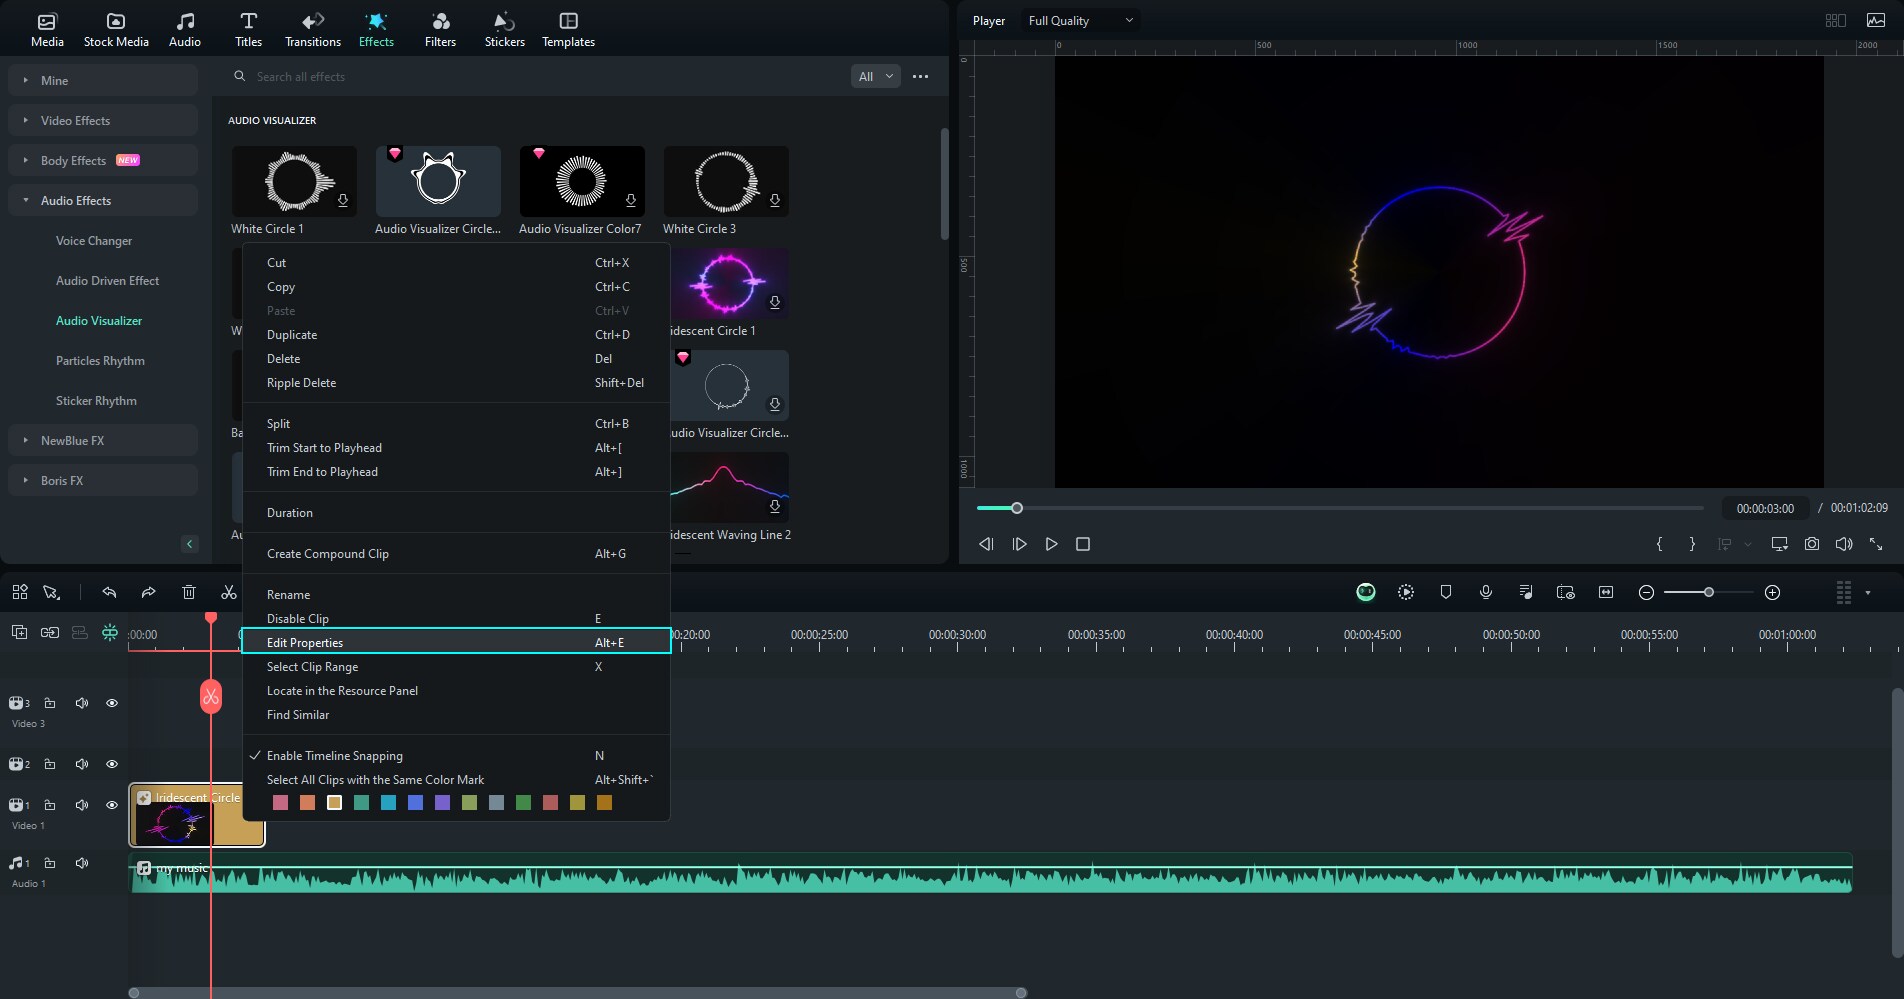Select Voice Changer in sidebar

[94, 241]
